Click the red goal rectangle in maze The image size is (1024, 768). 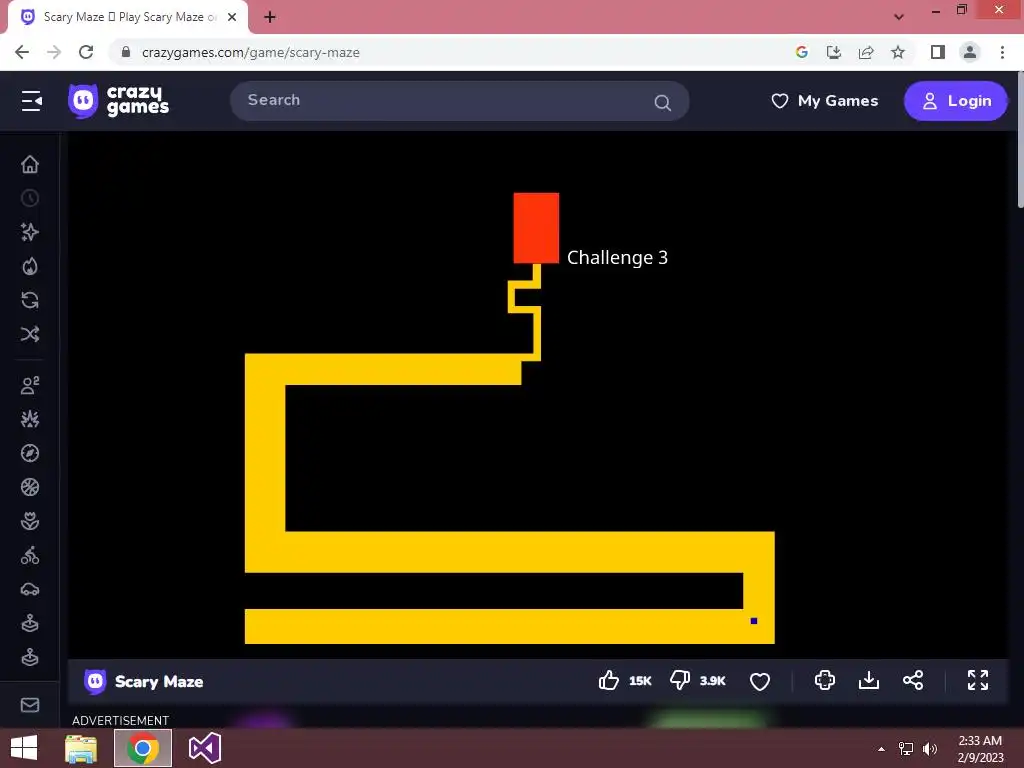(536, 228)
